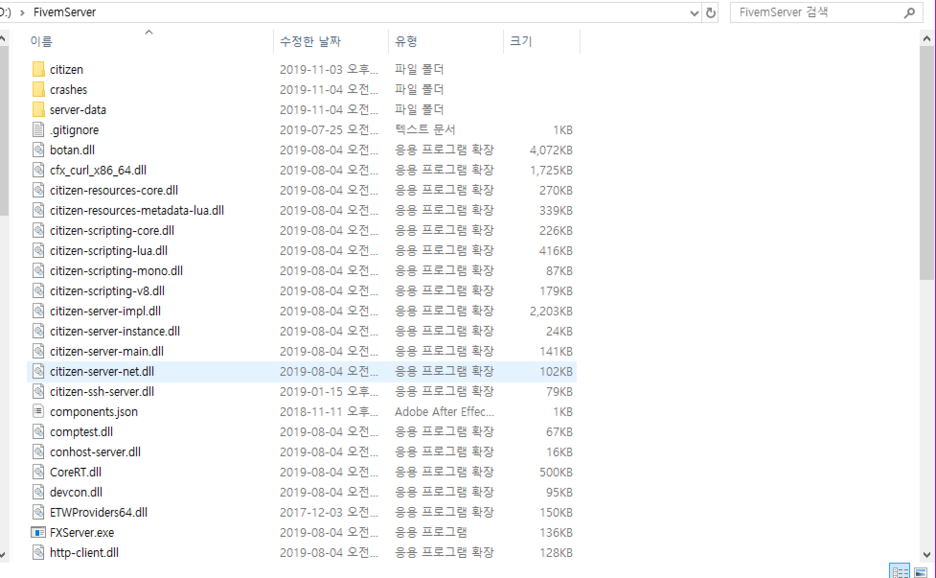This screenshot has width=936, height=578.
Task: Click the file list scroll up arrow
Action: [926, 38]
